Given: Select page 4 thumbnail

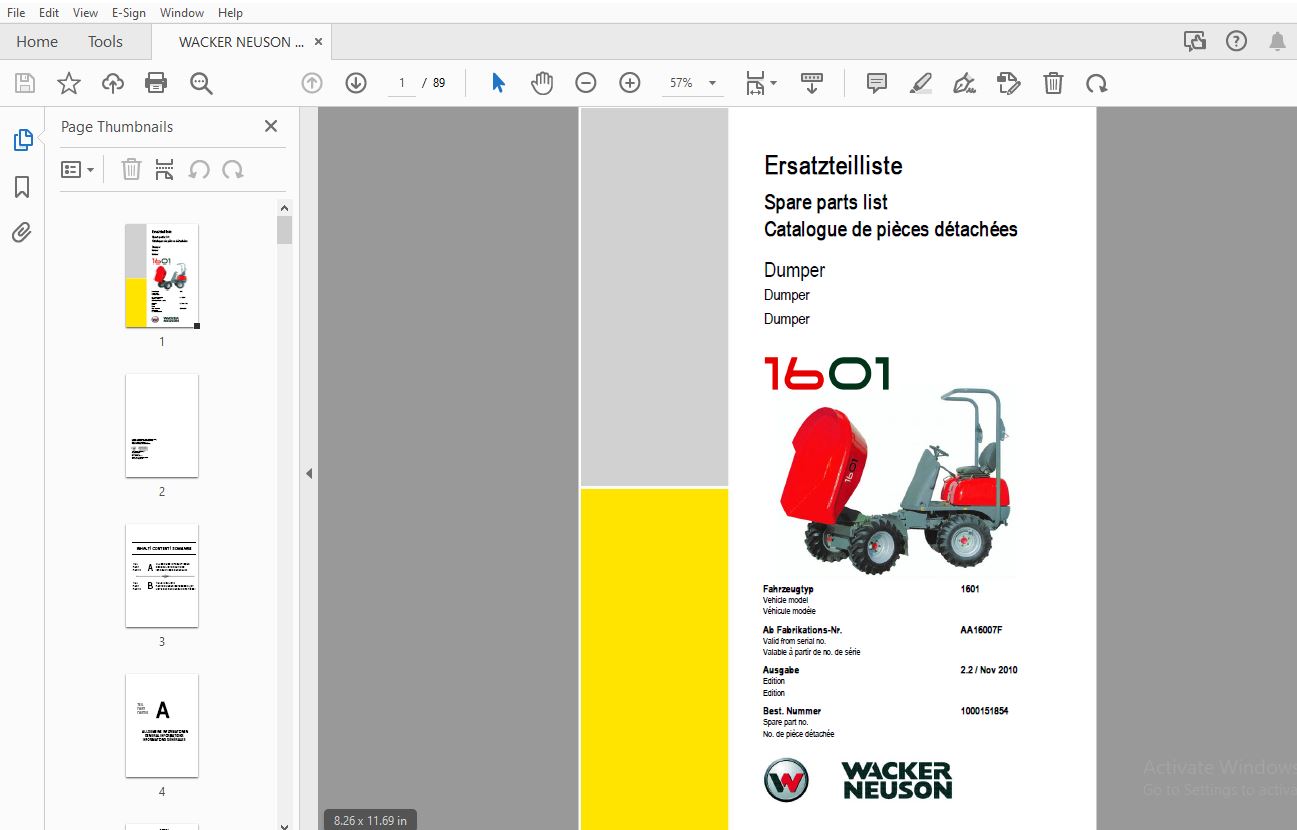Looking at the screenshot, I should coord(162,726).
